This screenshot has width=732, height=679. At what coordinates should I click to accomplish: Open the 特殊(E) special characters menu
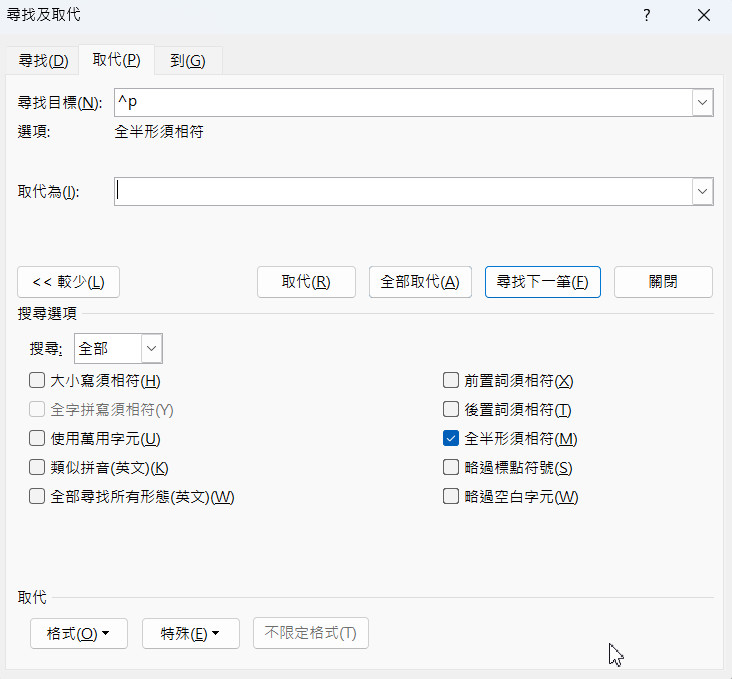[191, 633]
